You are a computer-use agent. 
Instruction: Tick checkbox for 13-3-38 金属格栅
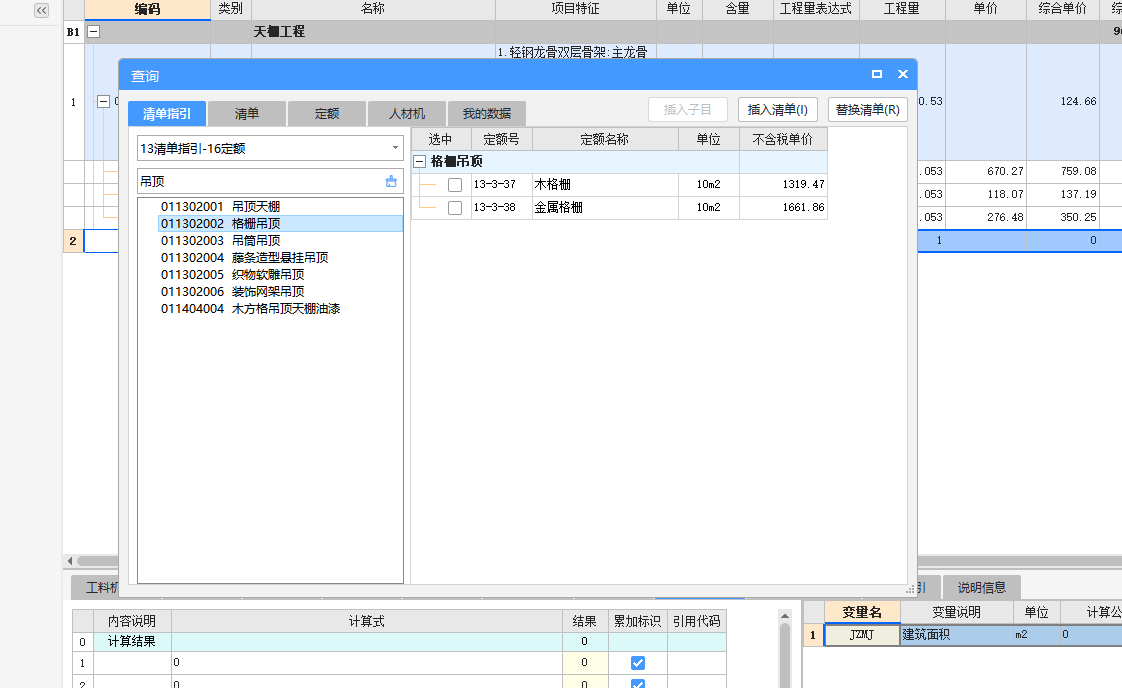(x=454, y=208)
